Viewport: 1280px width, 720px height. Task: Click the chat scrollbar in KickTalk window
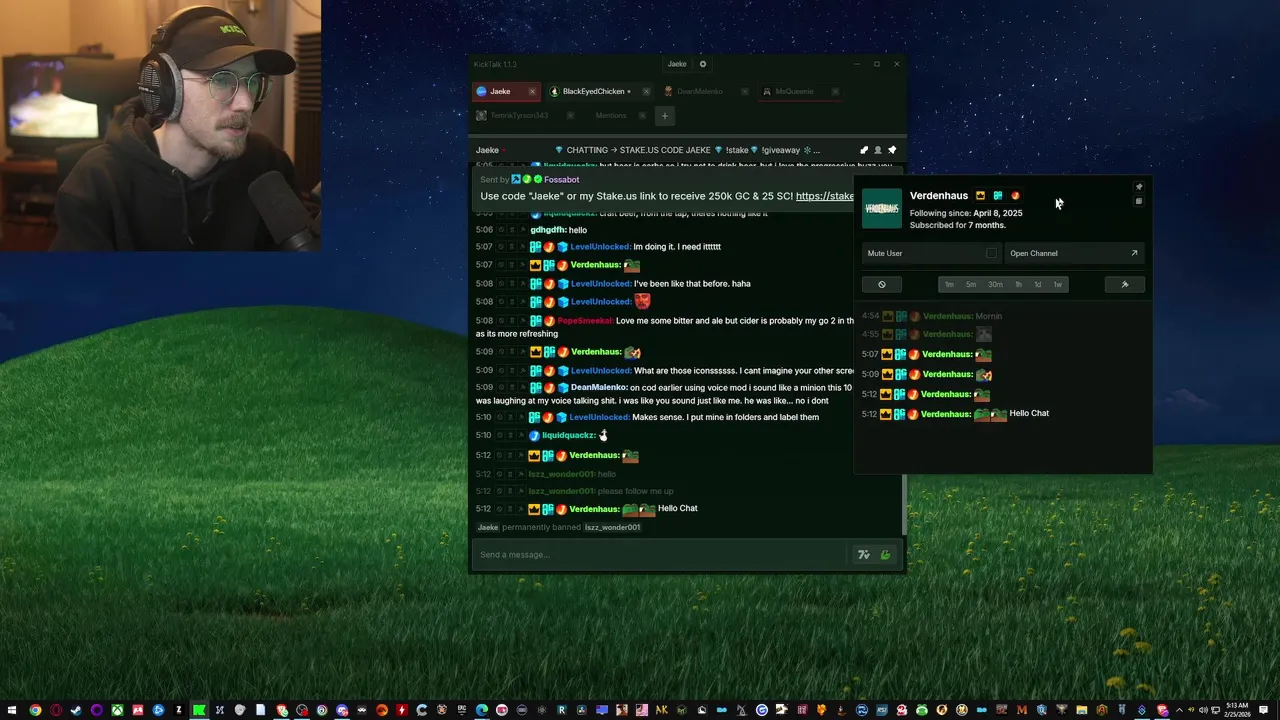tap(905, 505)
